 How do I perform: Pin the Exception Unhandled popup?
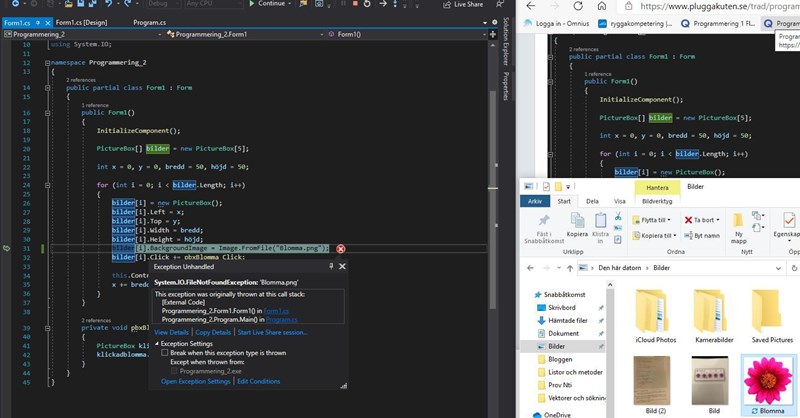pyautogui.click(x=331, y=267)
